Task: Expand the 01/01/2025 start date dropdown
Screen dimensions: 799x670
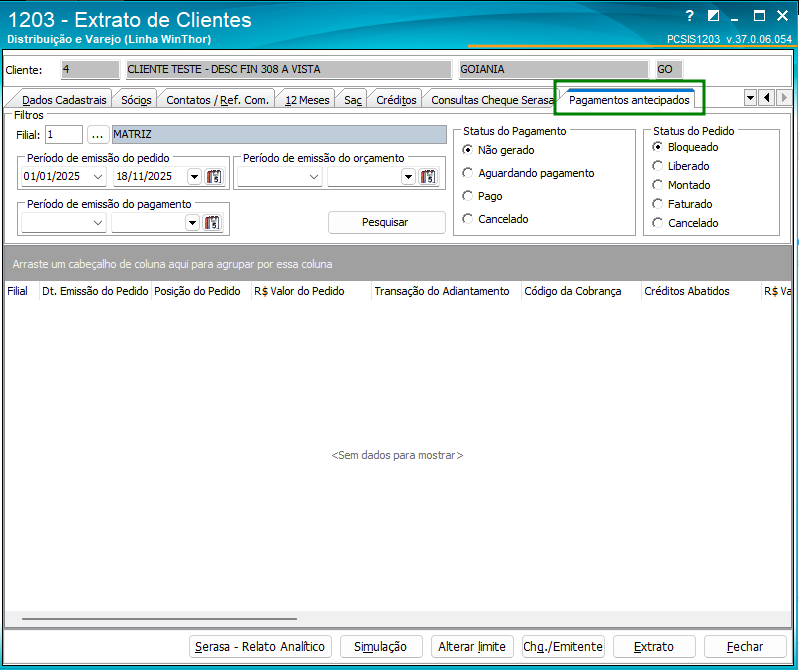Action: pyautogui.click(x=98, y=177)
